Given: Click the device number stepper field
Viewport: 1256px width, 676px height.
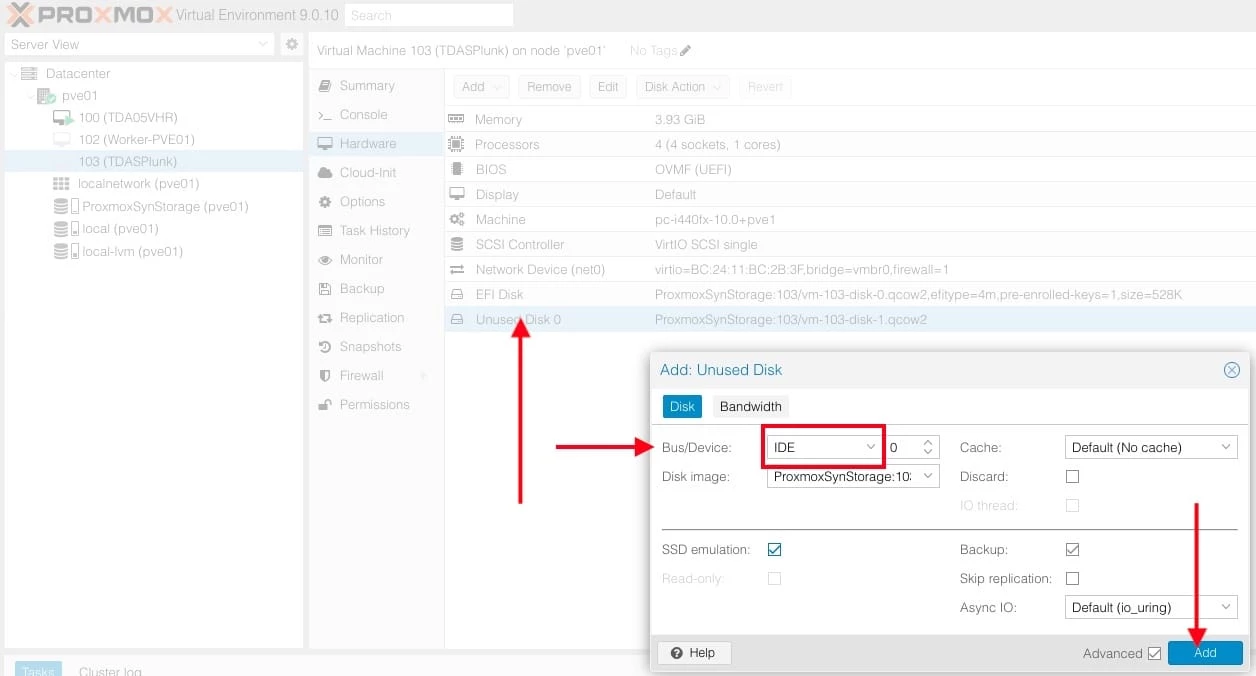Looking at the screenshot, I should [x=912, y=447].
